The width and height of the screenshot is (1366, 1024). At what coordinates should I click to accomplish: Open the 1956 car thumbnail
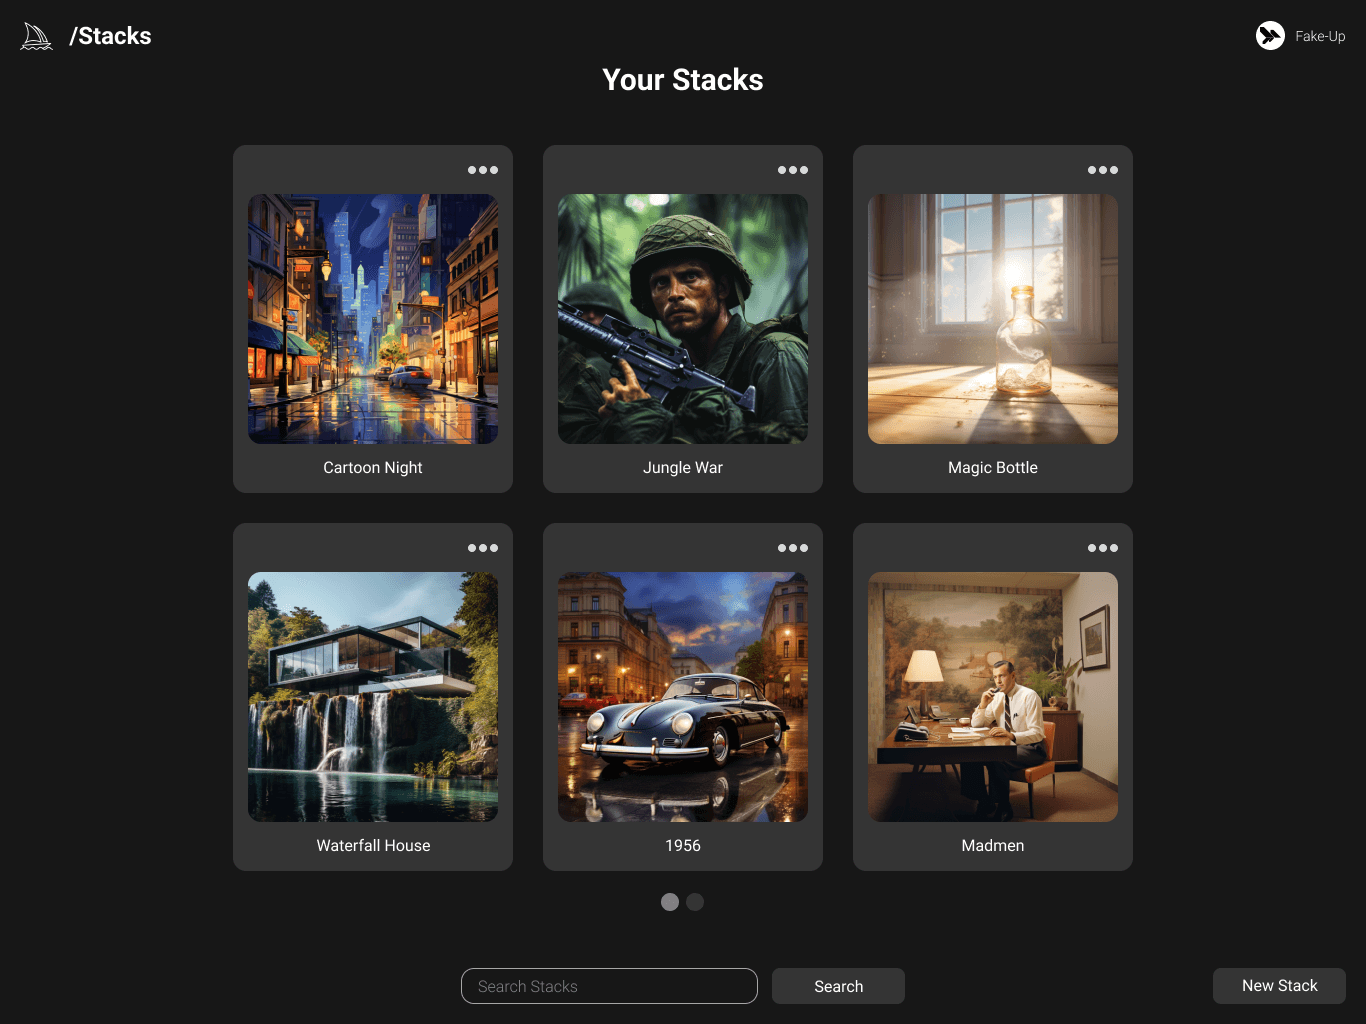683,697
